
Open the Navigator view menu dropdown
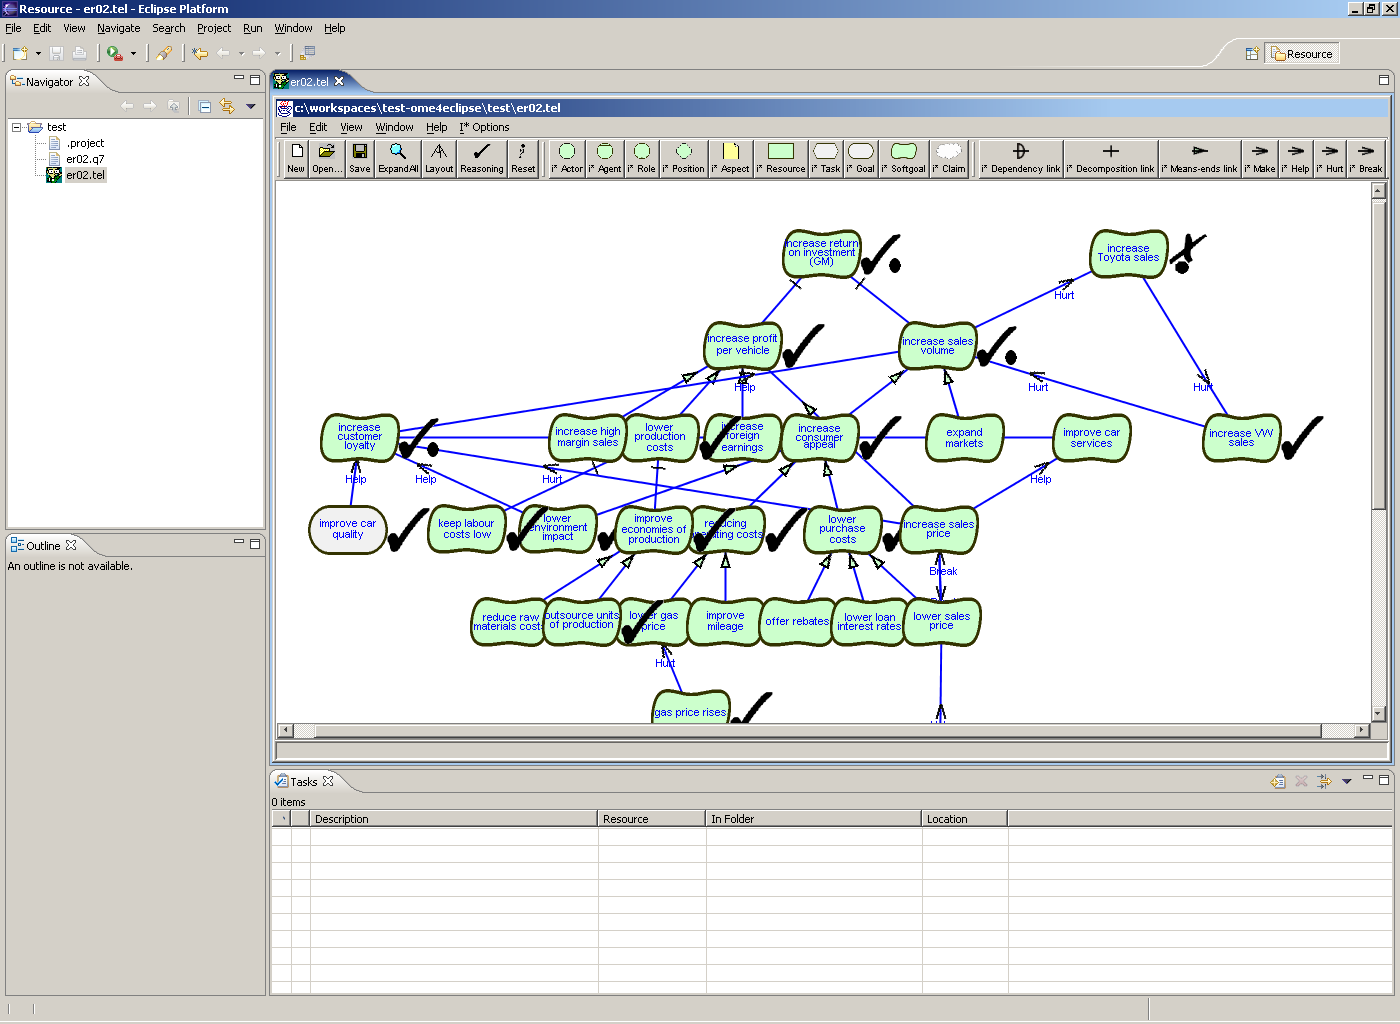[x=251, y=105]
